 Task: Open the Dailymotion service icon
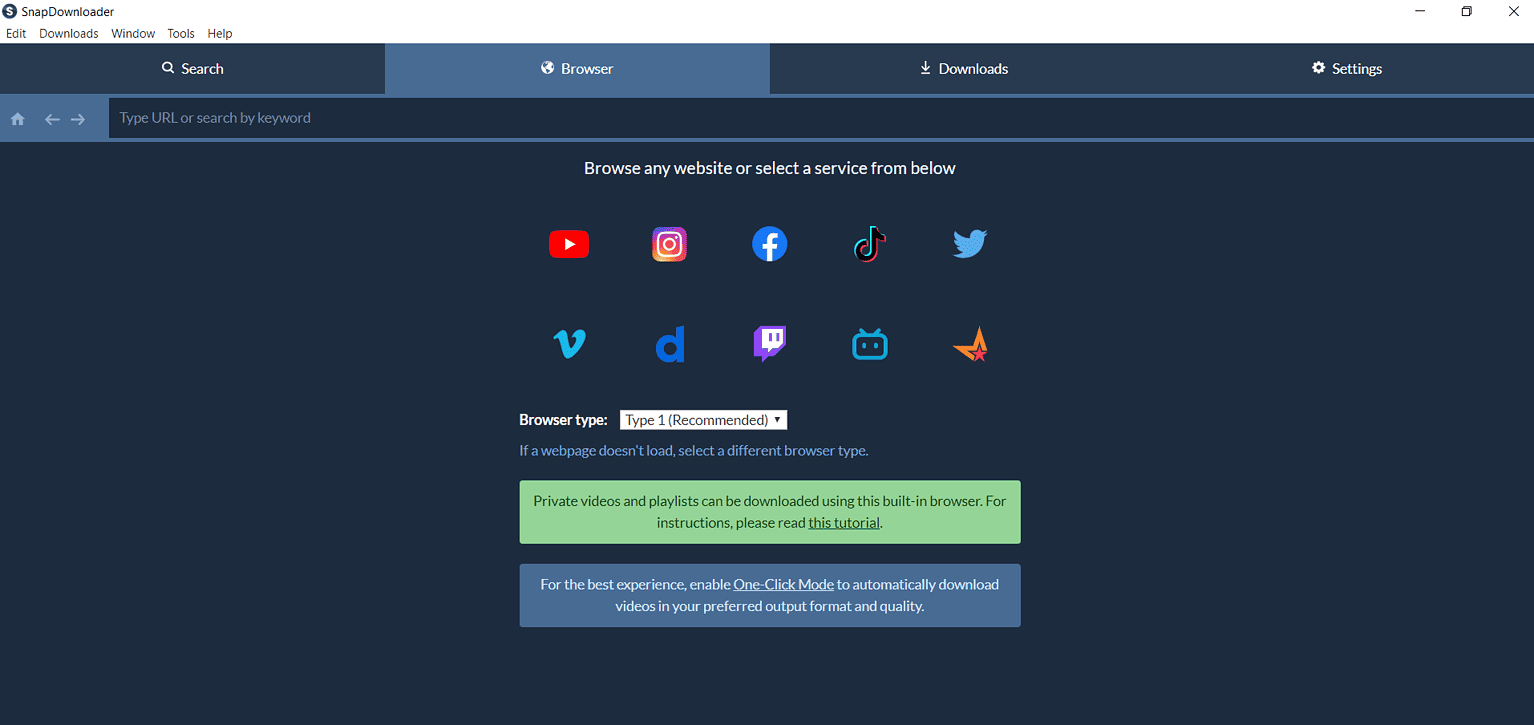coord(669,343)
